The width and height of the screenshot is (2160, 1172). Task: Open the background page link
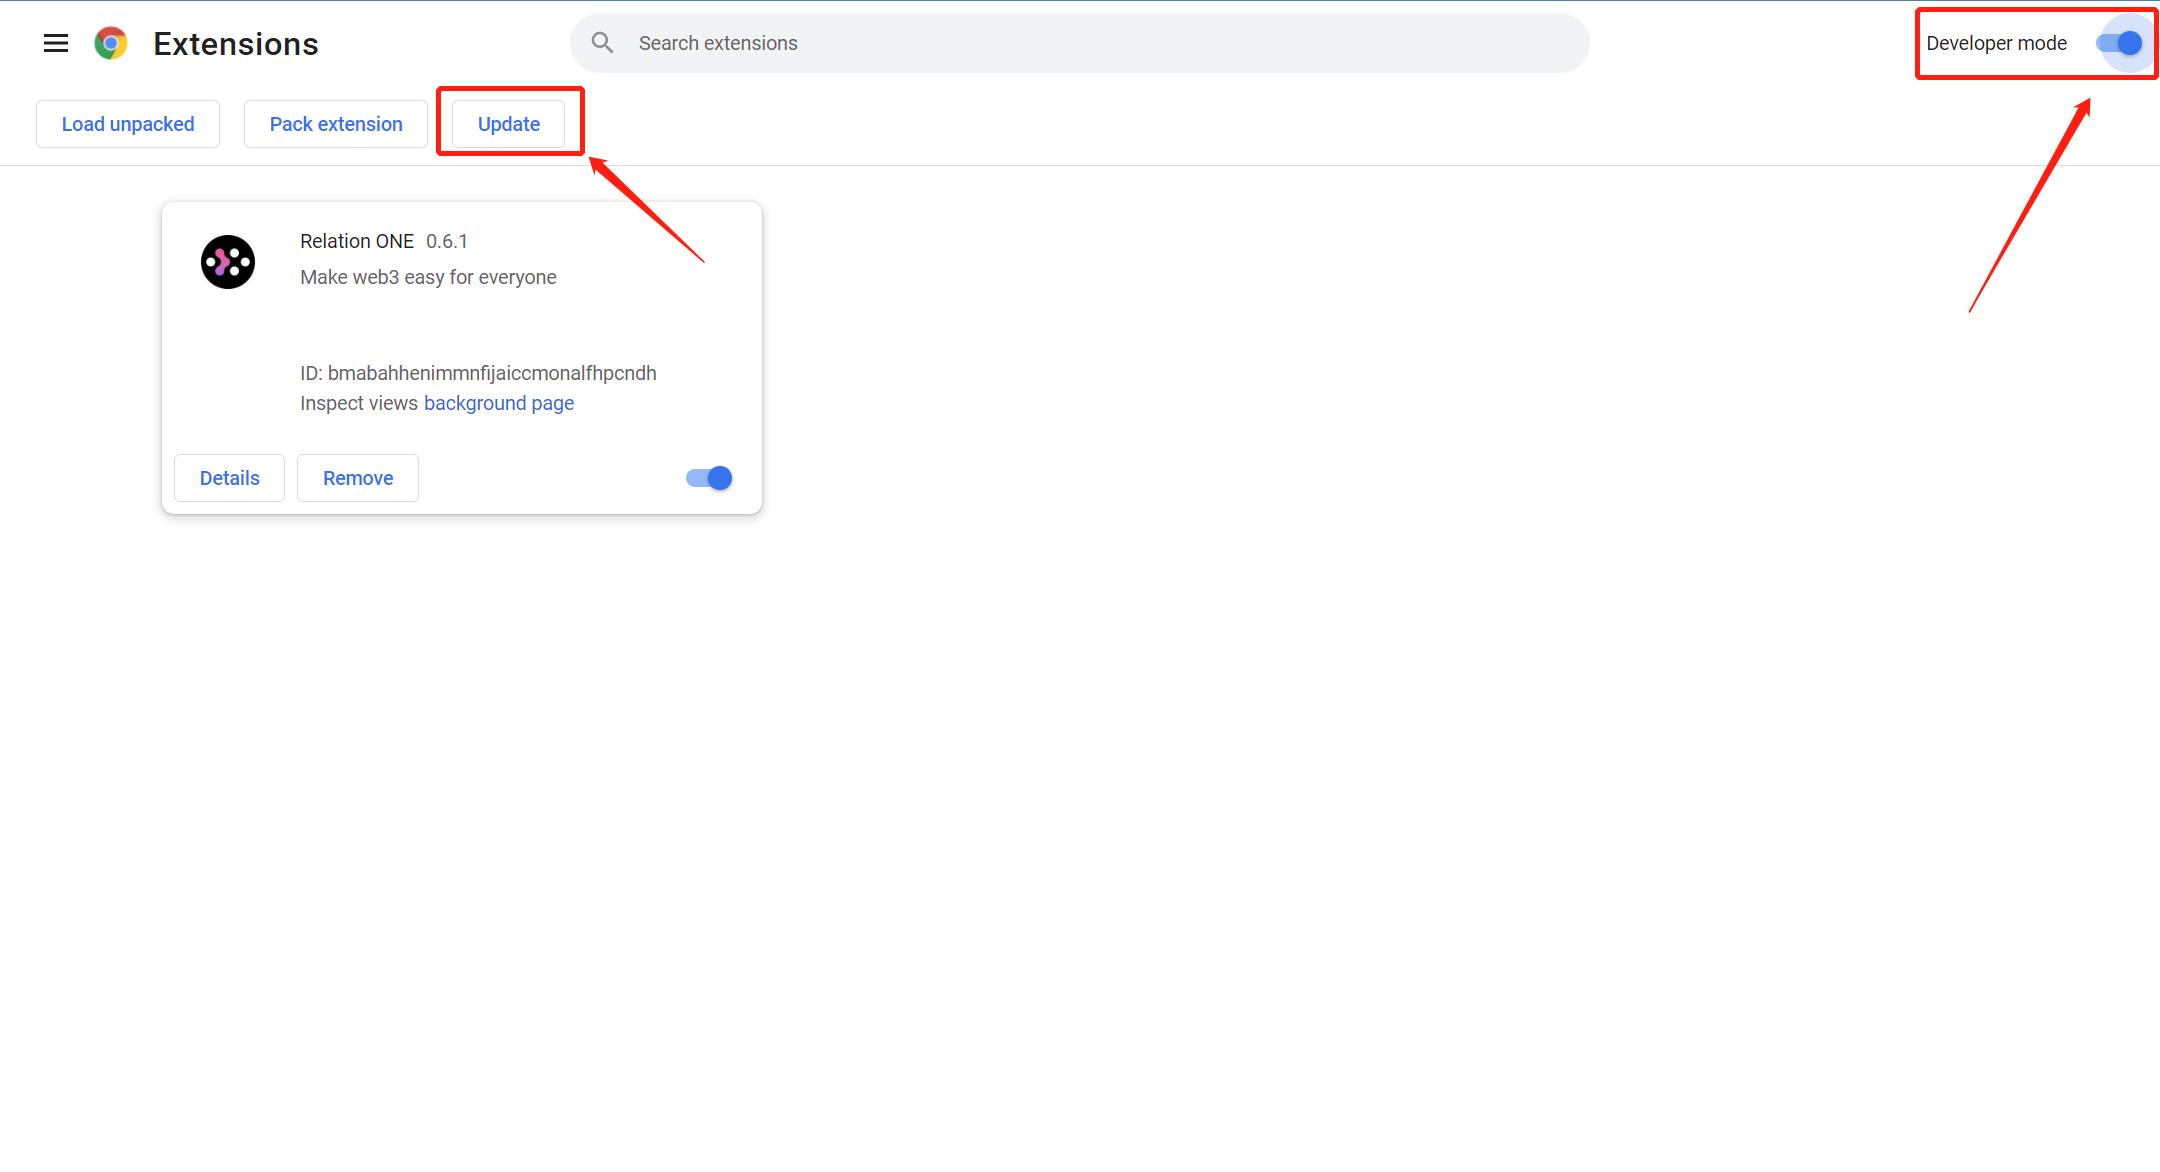point(499,403)
